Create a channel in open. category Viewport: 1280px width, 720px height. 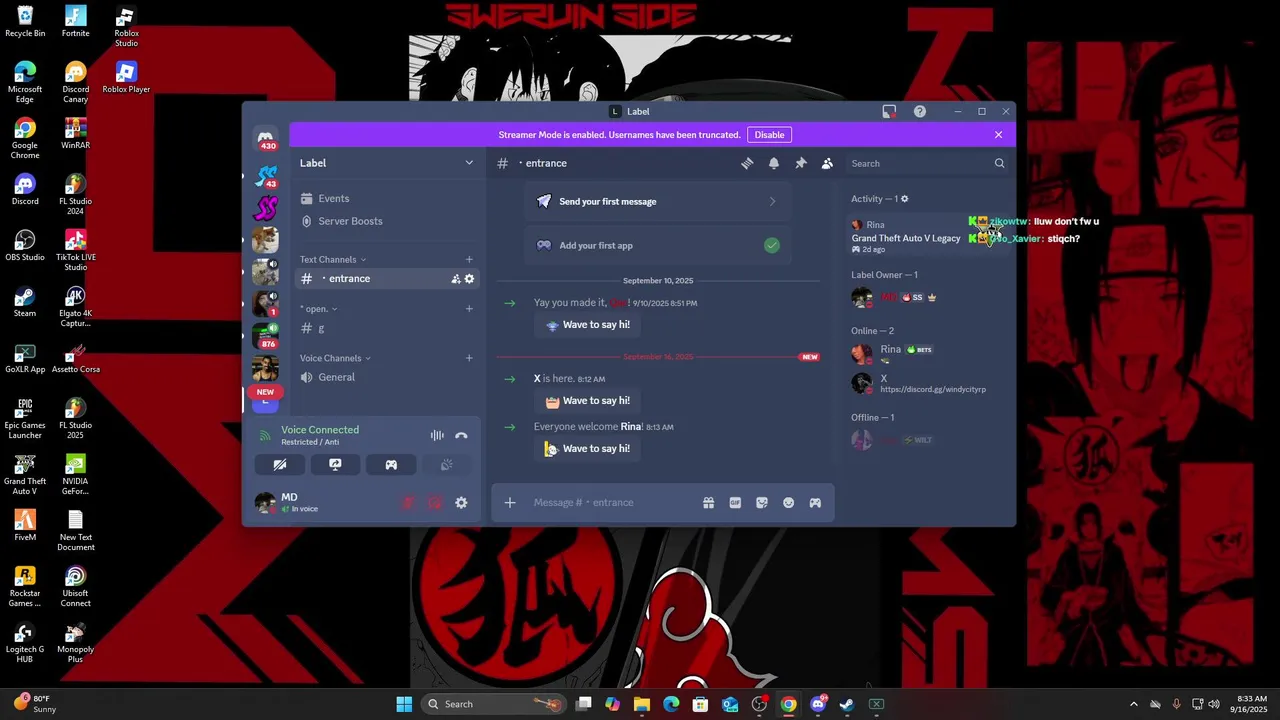[469, 309]
